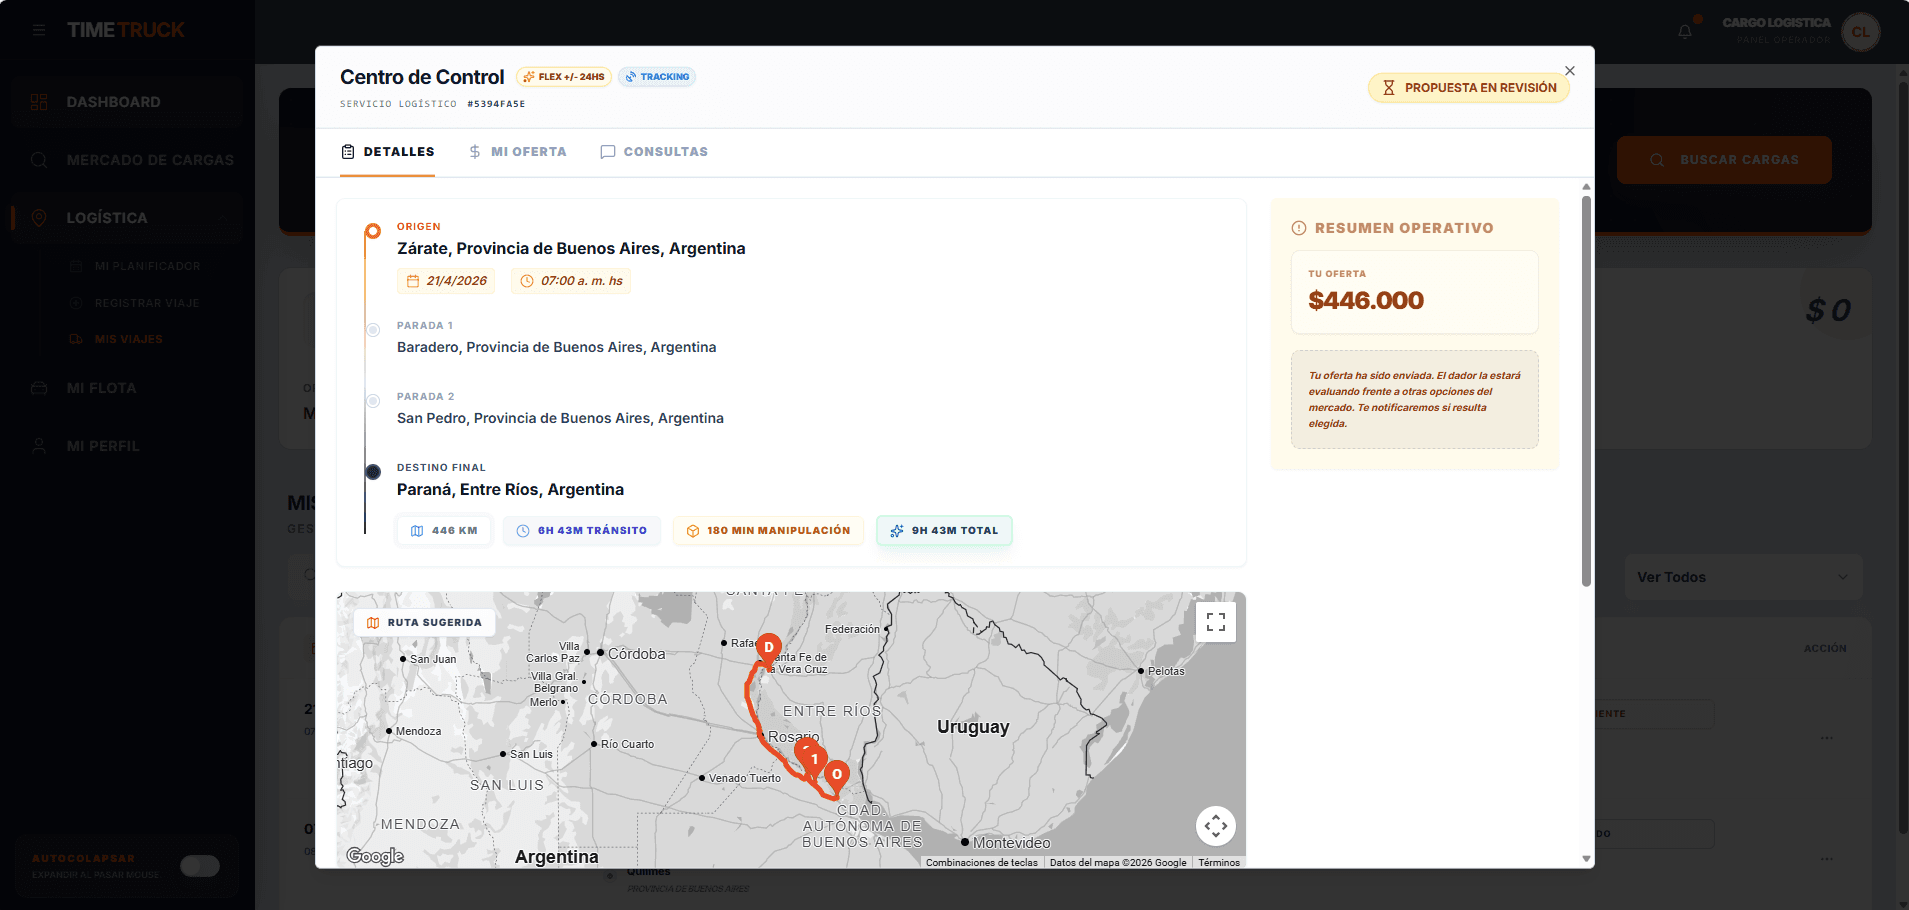Click the hamburger menu icon

[39, 30]
